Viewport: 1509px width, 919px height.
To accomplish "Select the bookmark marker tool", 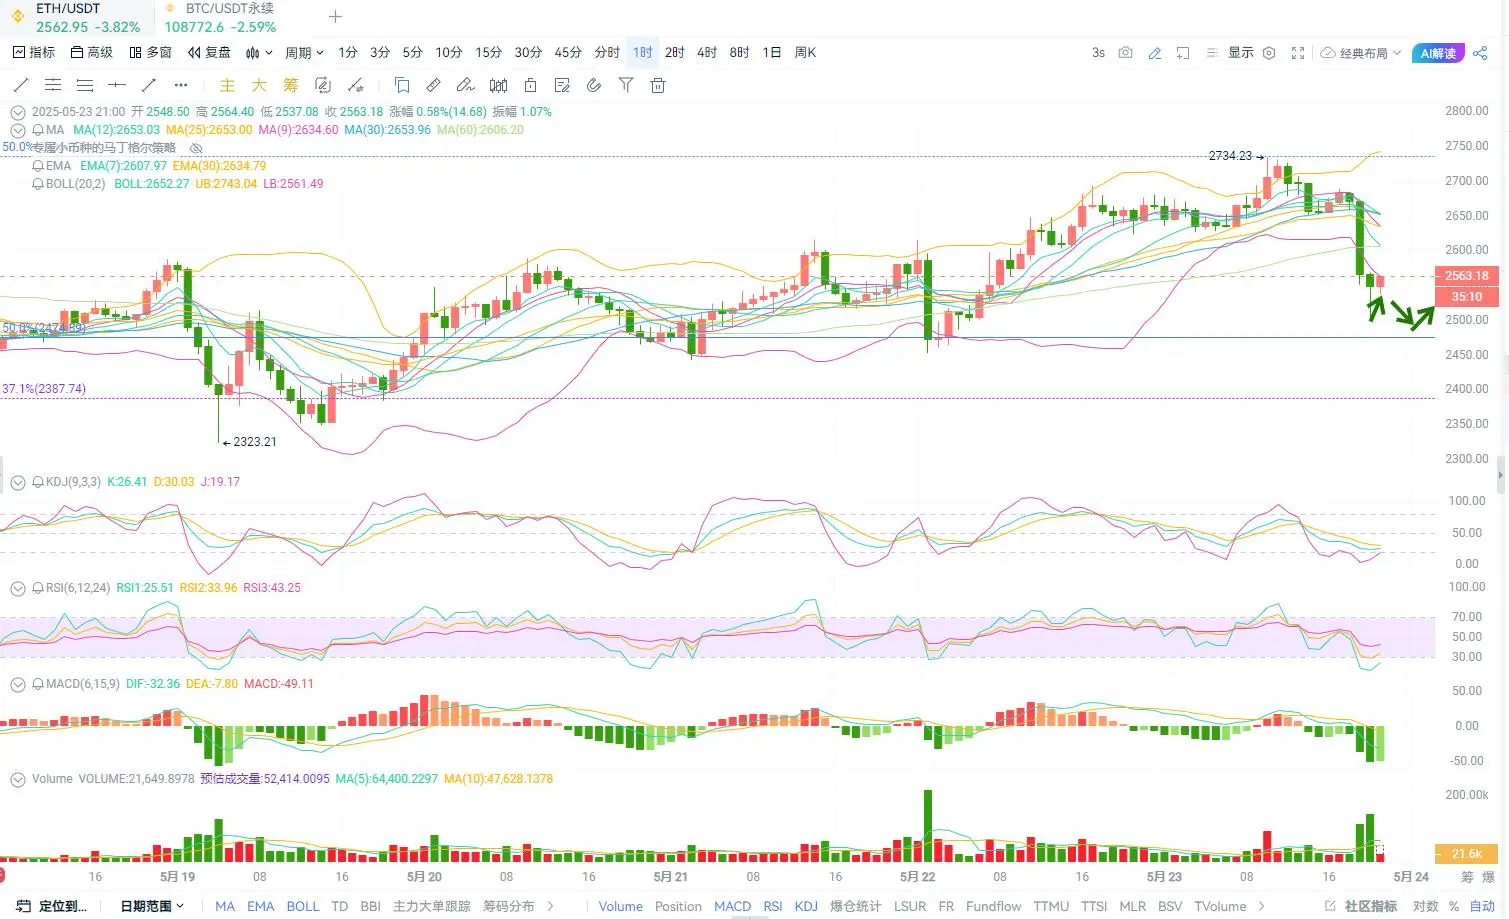I will (402, 85).
